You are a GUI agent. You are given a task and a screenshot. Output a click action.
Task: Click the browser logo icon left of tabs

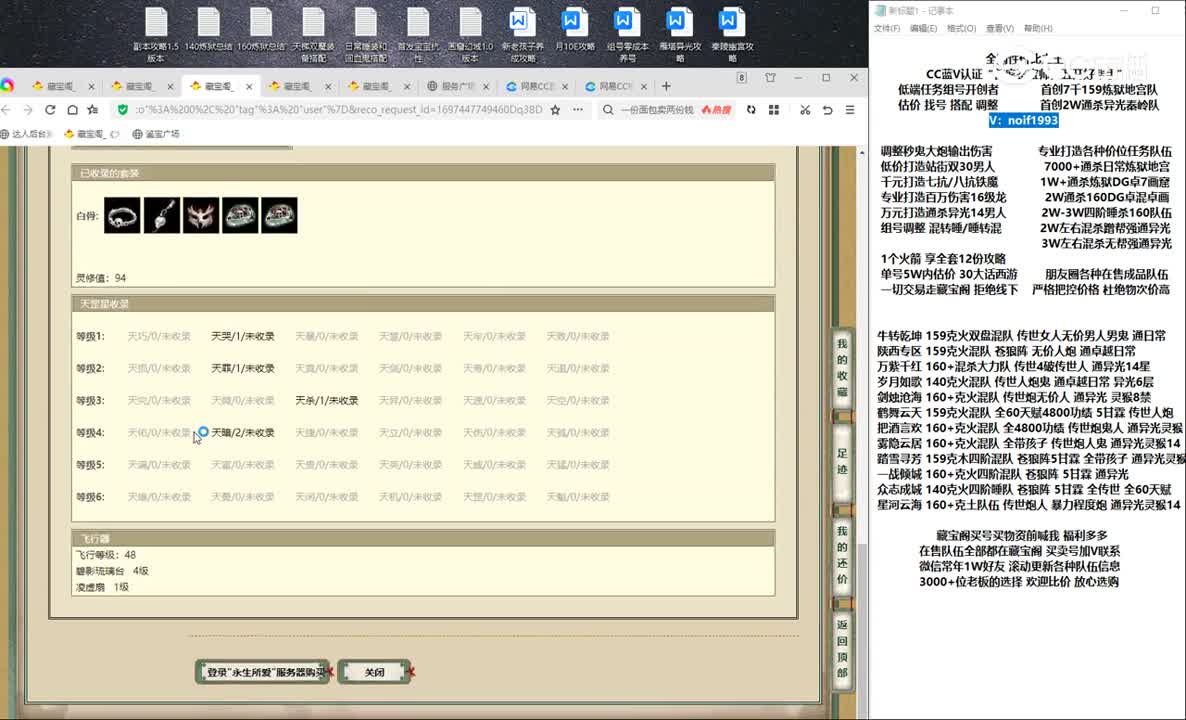(x=7, y=85)
